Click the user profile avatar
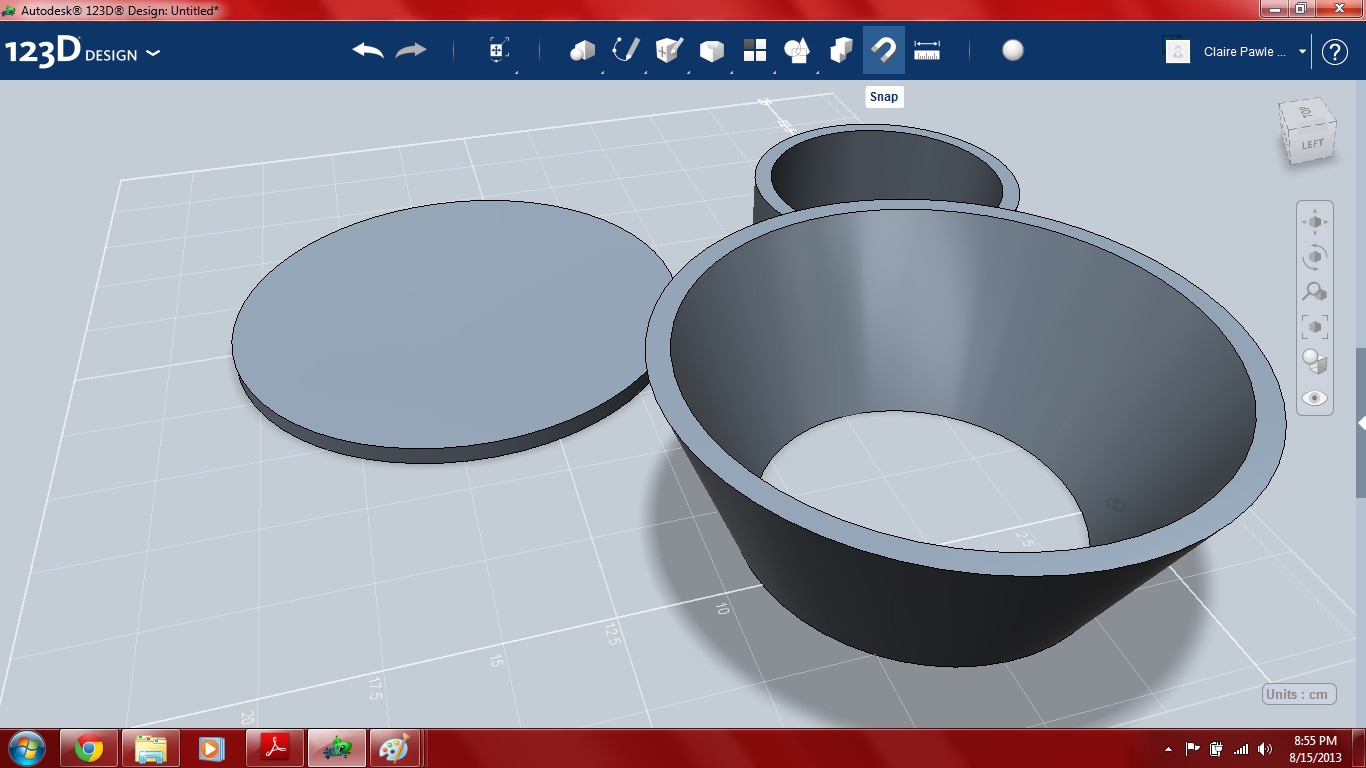 point(1178,51)
